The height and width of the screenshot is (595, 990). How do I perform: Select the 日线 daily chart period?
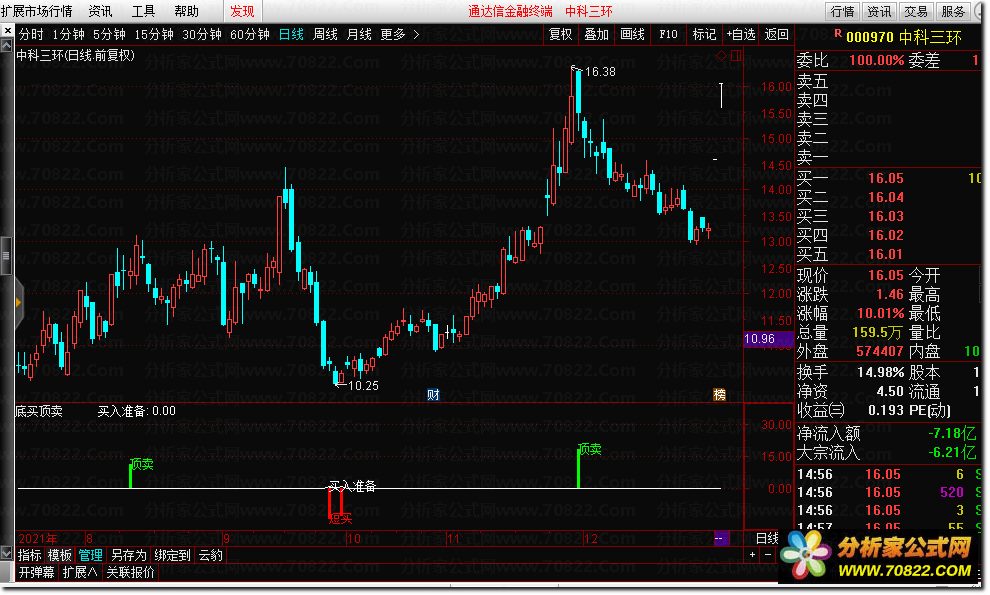click(291, 34)
